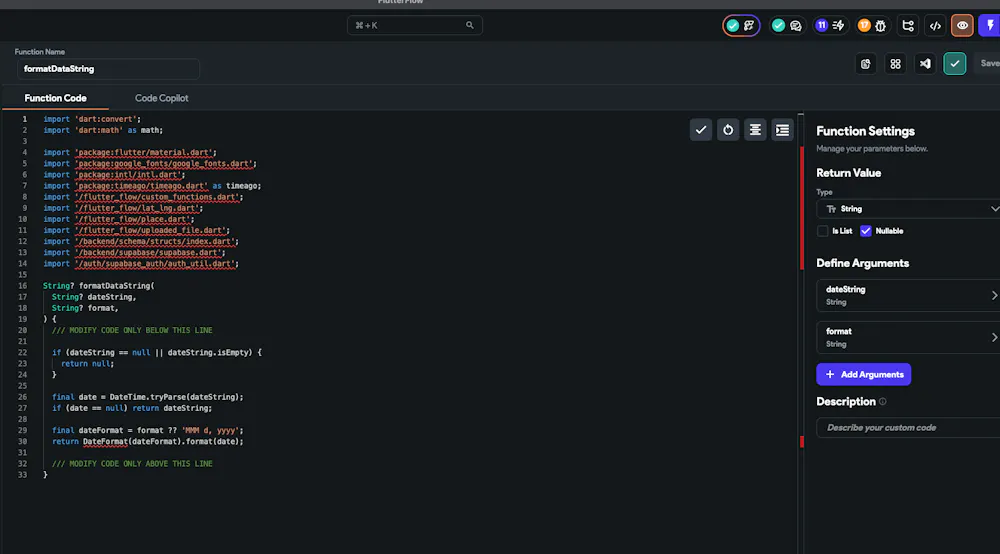Open the branching menu icon

[x=908, y=26]
